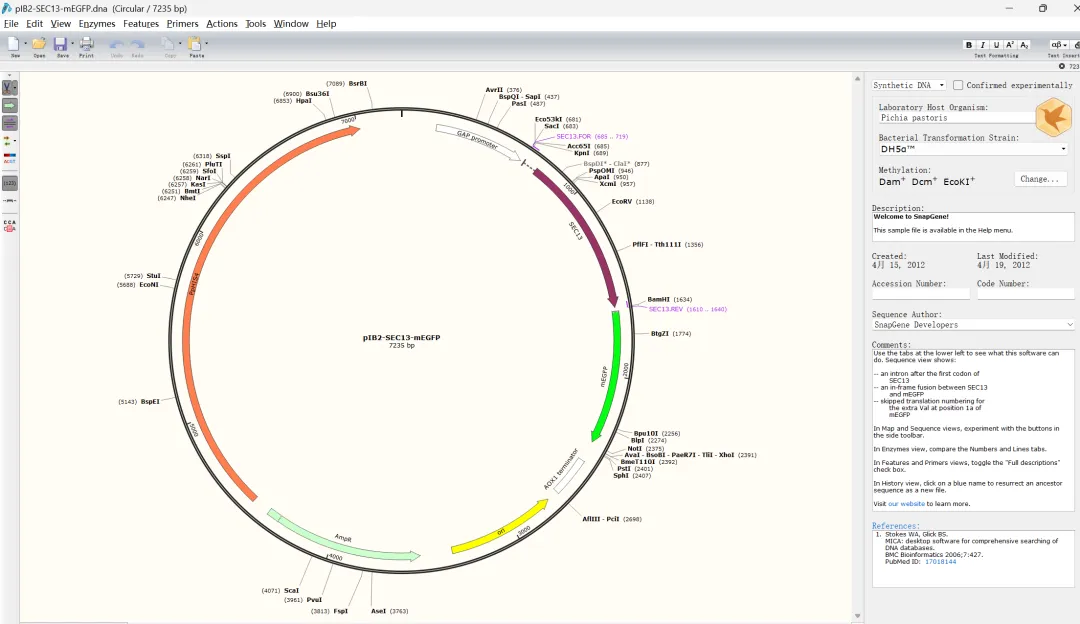The width and height of the screenshot is (1080, 624).
Task: Click the Paste clipboard icon
Action: [195, 44]
